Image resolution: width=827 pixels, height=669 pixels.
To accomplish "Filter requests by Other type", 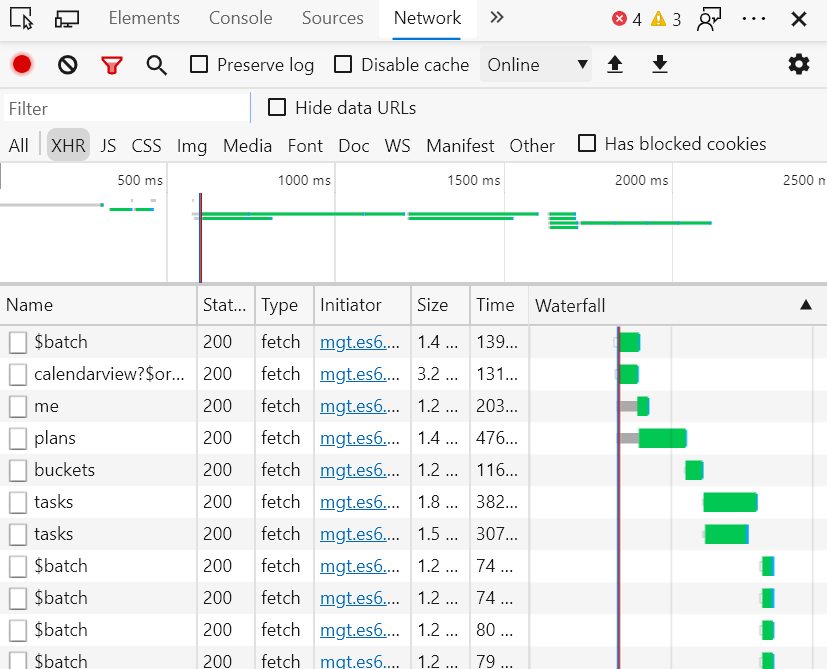I will pyautogui.click(x=532, y=145).
